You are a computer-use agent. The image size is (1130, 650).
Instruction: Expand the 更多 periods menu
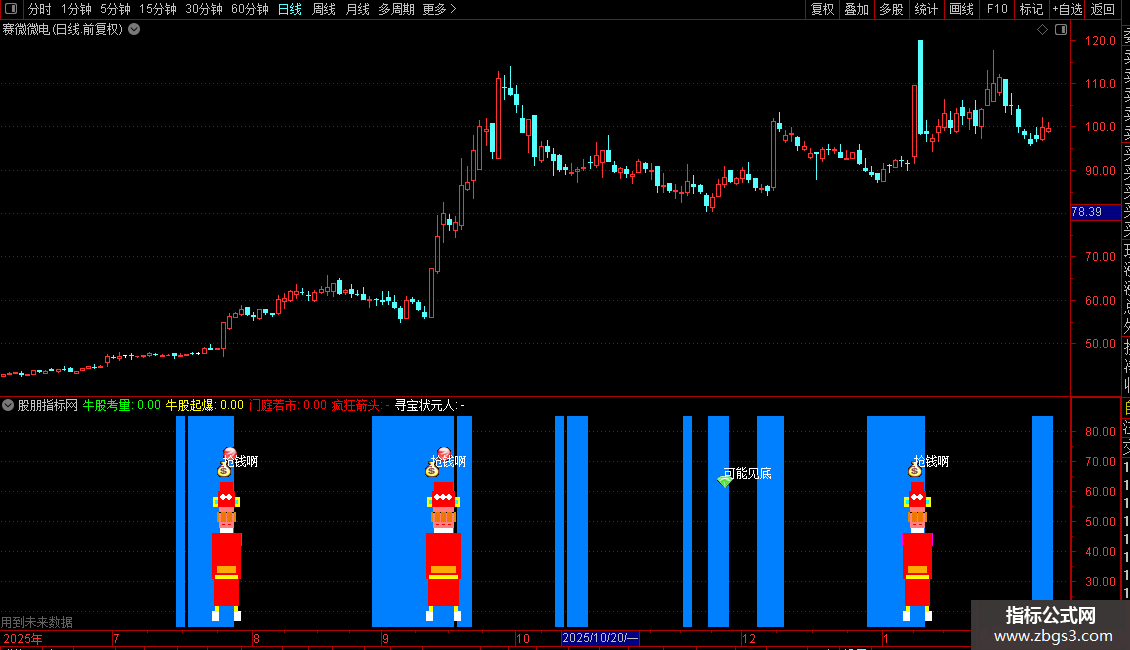coord(439,9)
